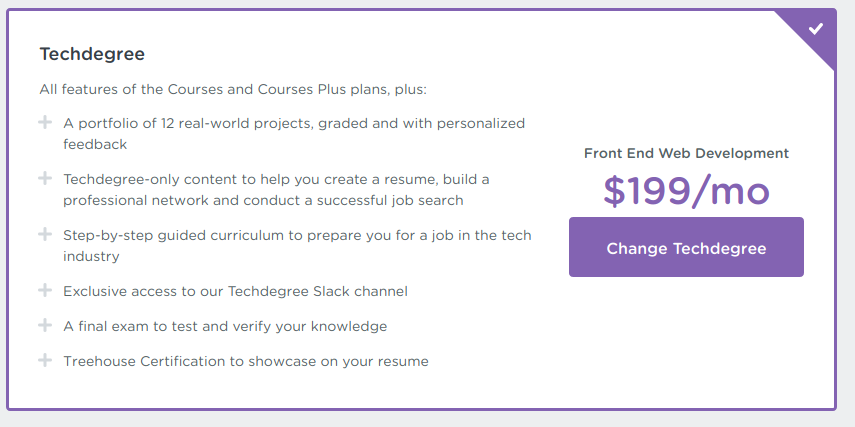Click the 'Techdegree-only content to help you' text

tap(276, 179)
